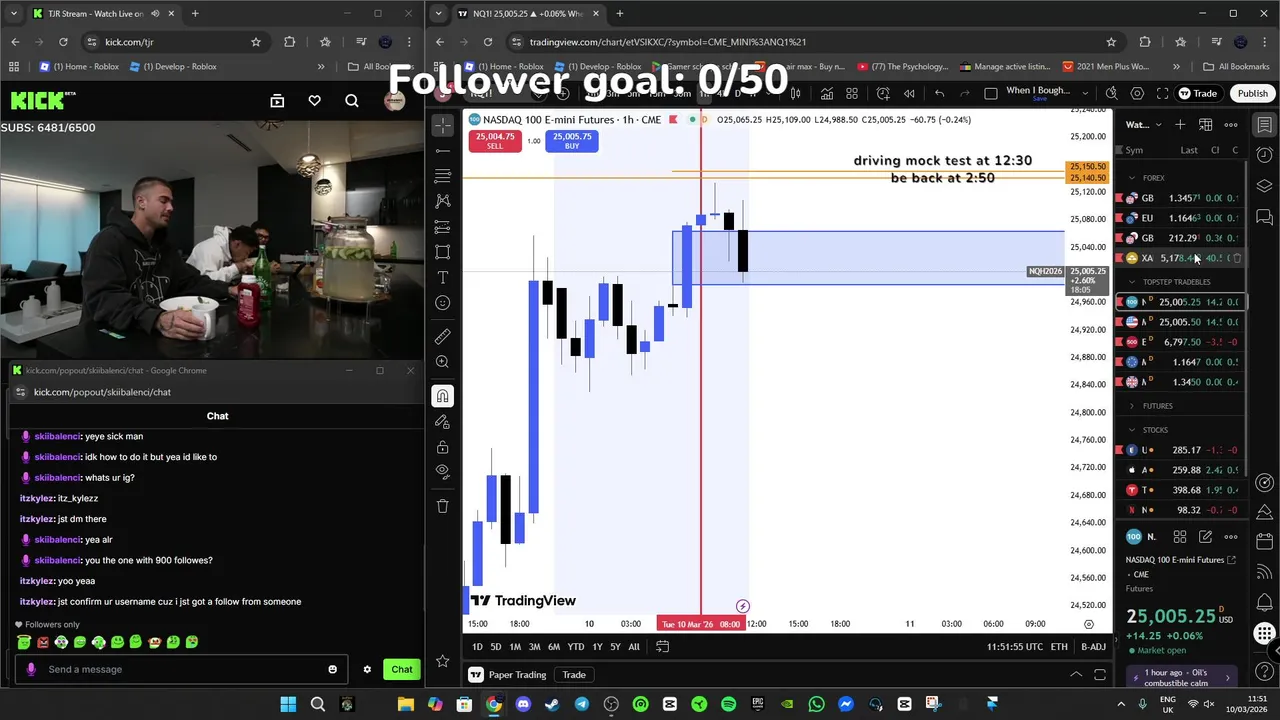Hide all drawings with eye icon
This screenshot has height=720, width=1280.
click(x=443, y=472)
